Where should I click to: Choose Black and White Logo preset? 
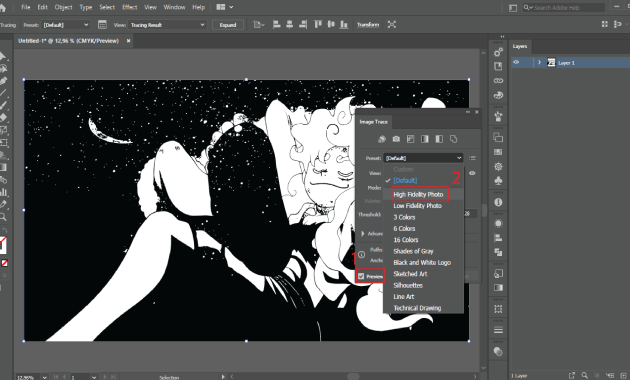pyautogui.click(x=422, y=263)
